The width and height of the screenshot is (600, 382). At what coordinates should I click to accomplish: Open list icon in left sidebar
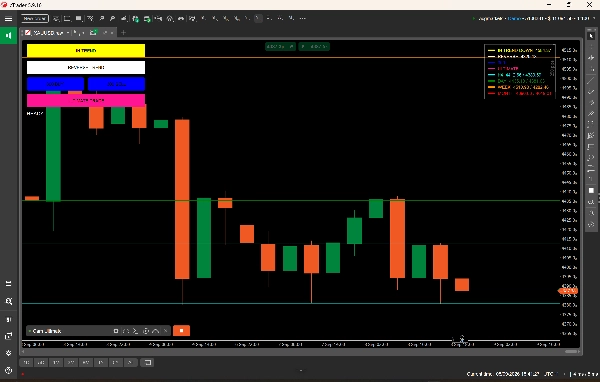pyautogui.click(x=8, y=284)
